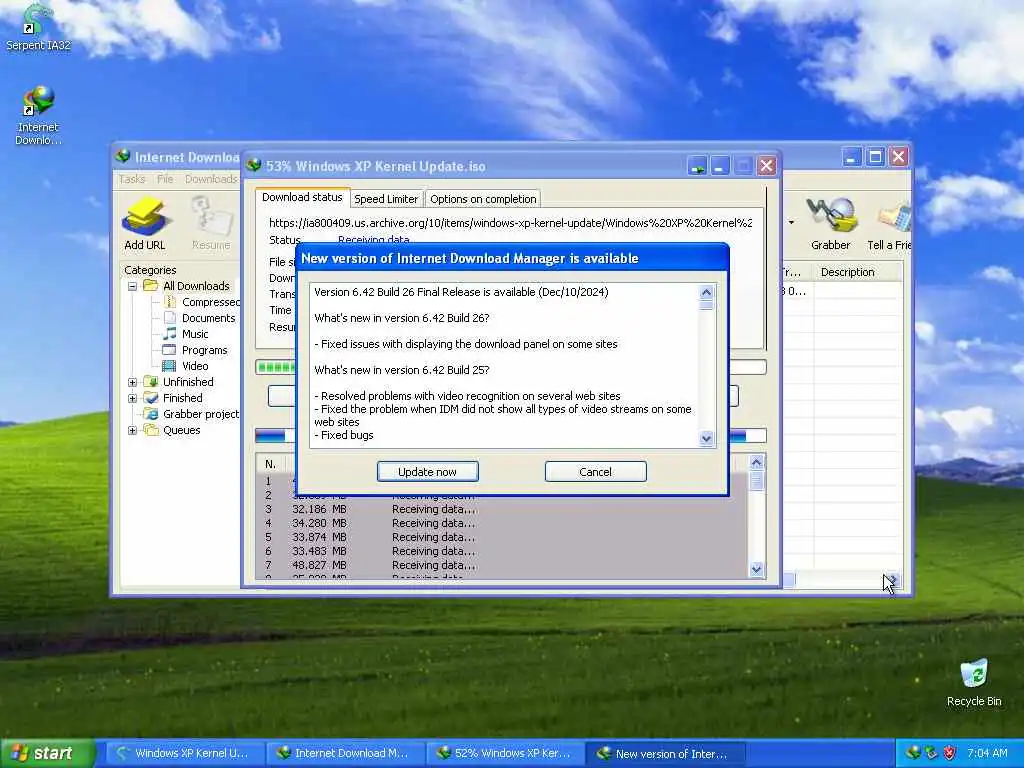Select connection row 5 with 33.874 MB
The image size is (1024, 768).
503,537
